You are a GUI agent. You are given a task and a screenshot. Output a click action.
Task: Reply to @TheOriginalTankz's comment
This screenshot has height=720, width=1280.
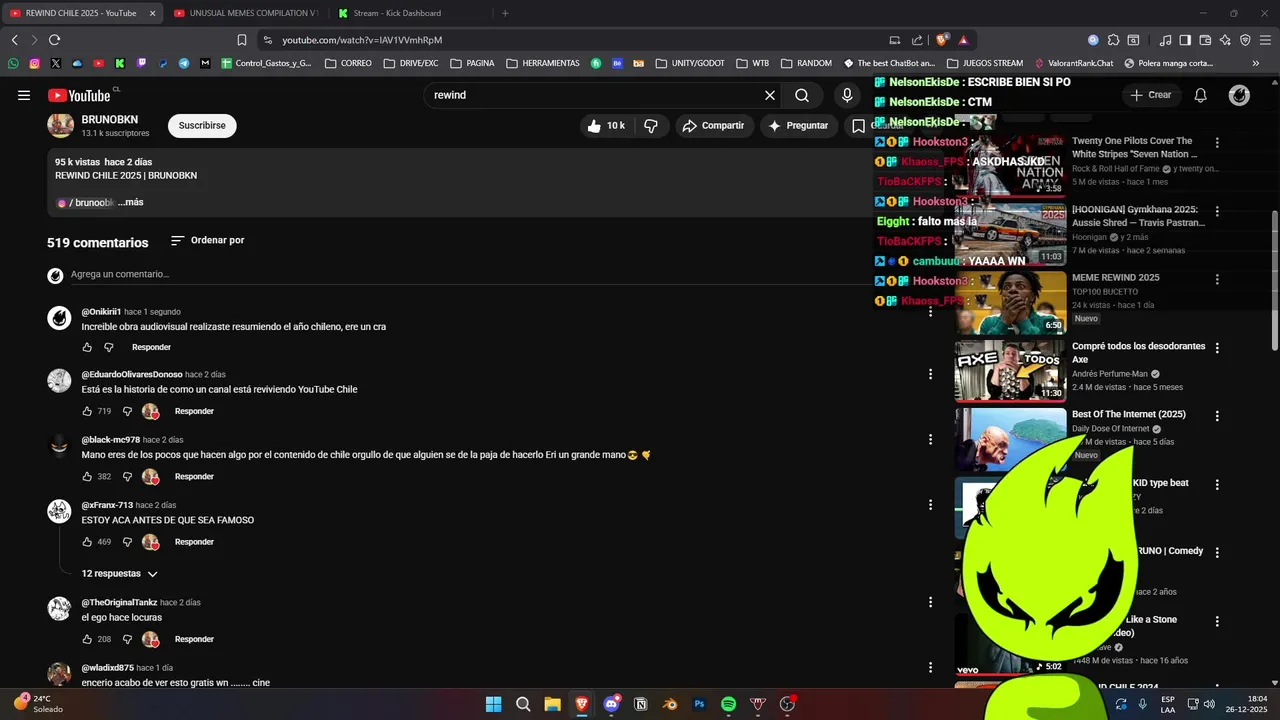click(x=194, y=639)
